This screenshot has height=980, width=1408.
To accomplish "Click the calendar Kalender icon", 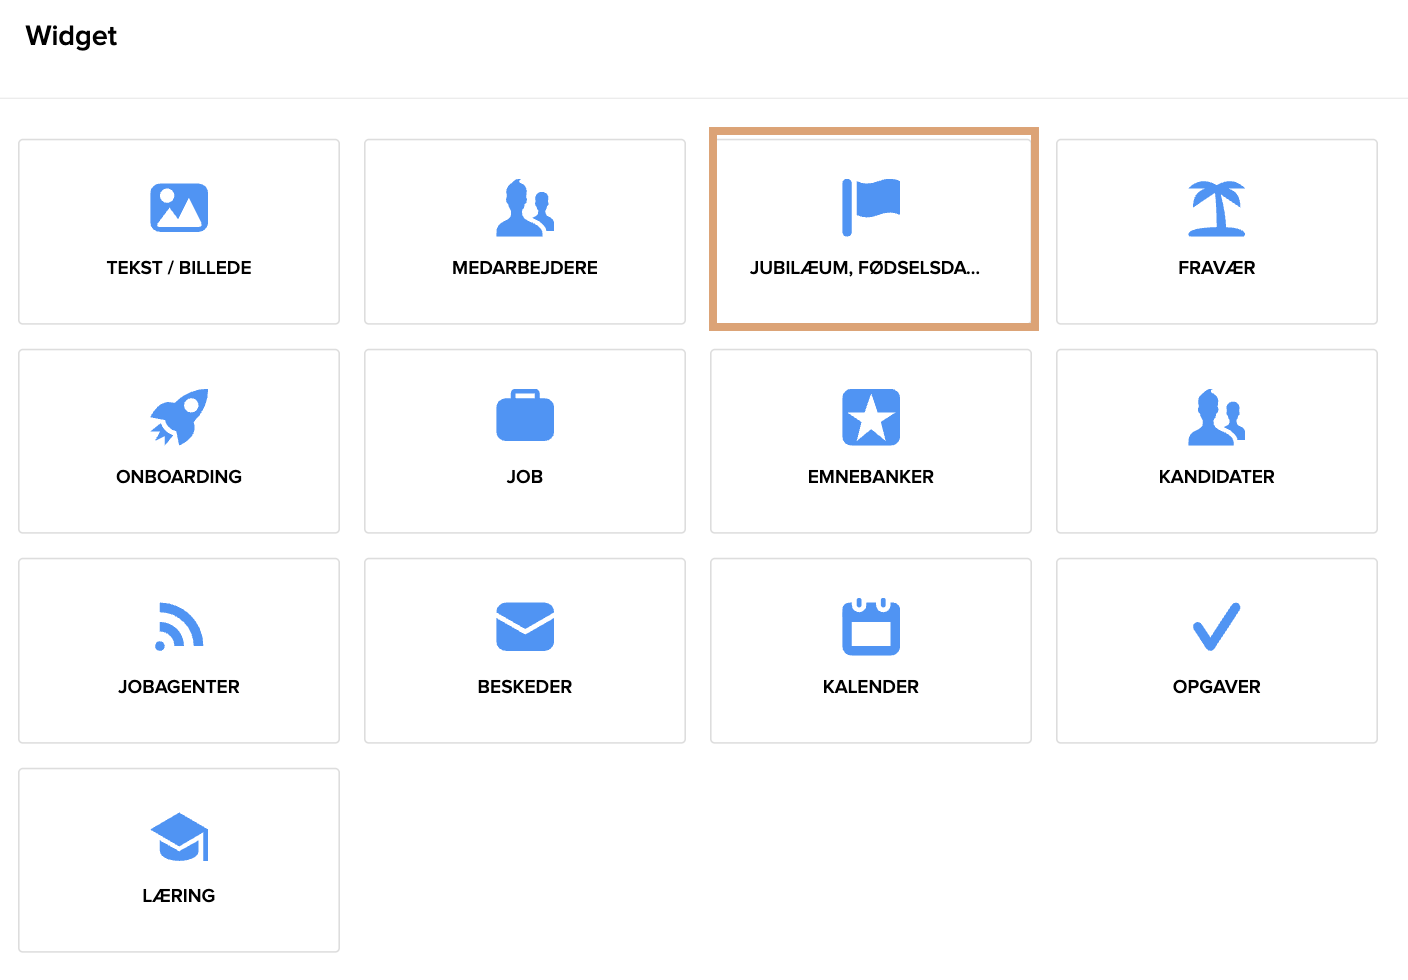I will 871,627.
